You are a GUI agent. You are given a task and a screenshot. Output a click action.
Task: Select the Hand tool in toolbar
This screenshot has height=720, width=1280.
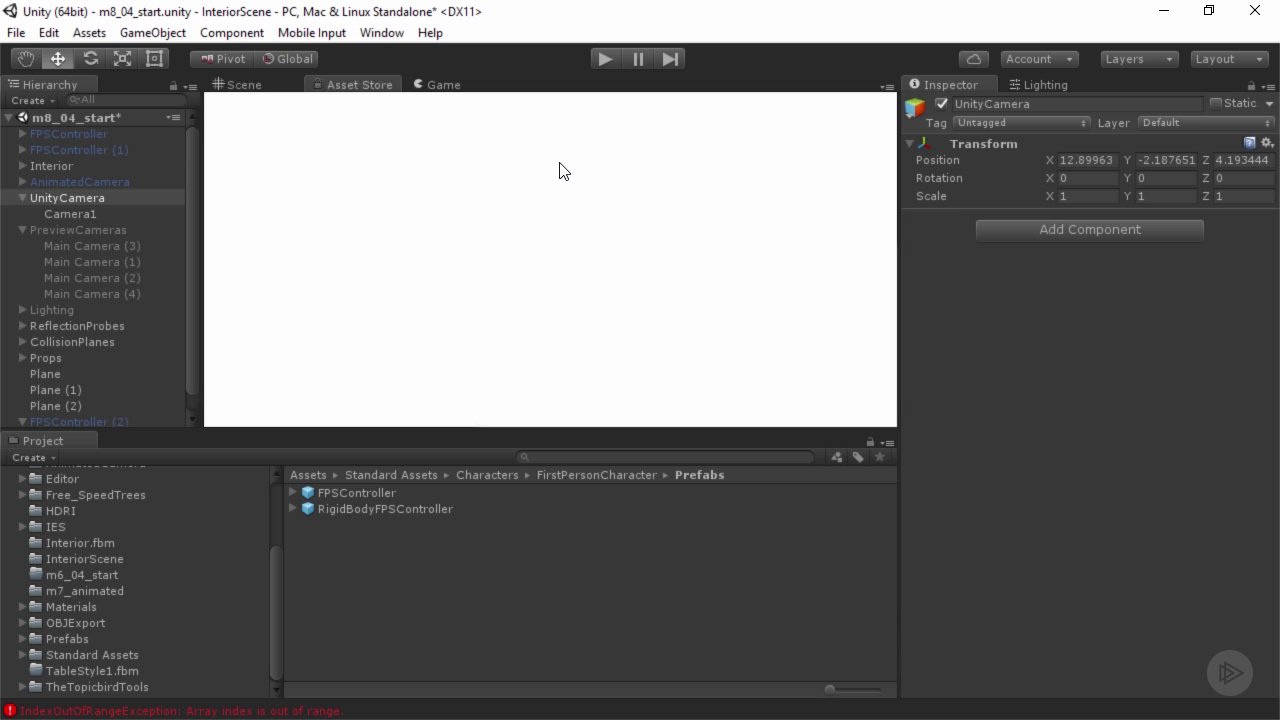tap(25, 59)
